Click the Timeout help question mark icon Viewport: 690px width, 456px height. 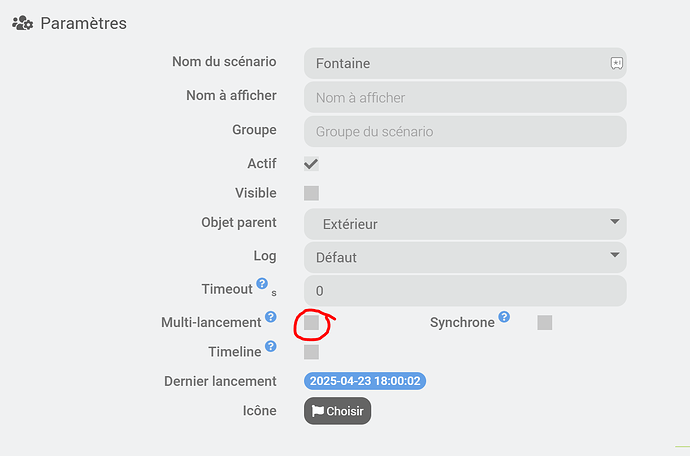pyautogui.click(x=262, y=285)
